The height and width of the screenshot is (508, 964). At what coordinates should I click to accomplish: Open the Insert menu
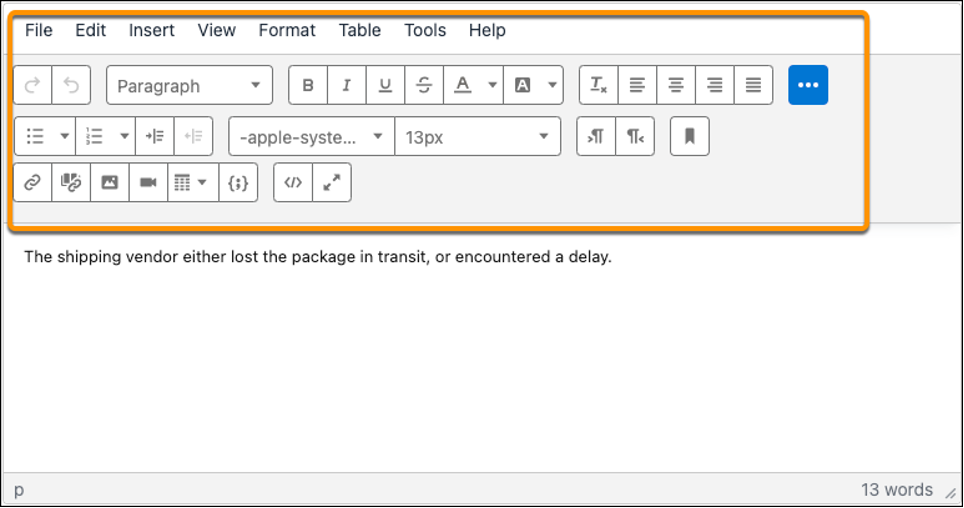151,30
